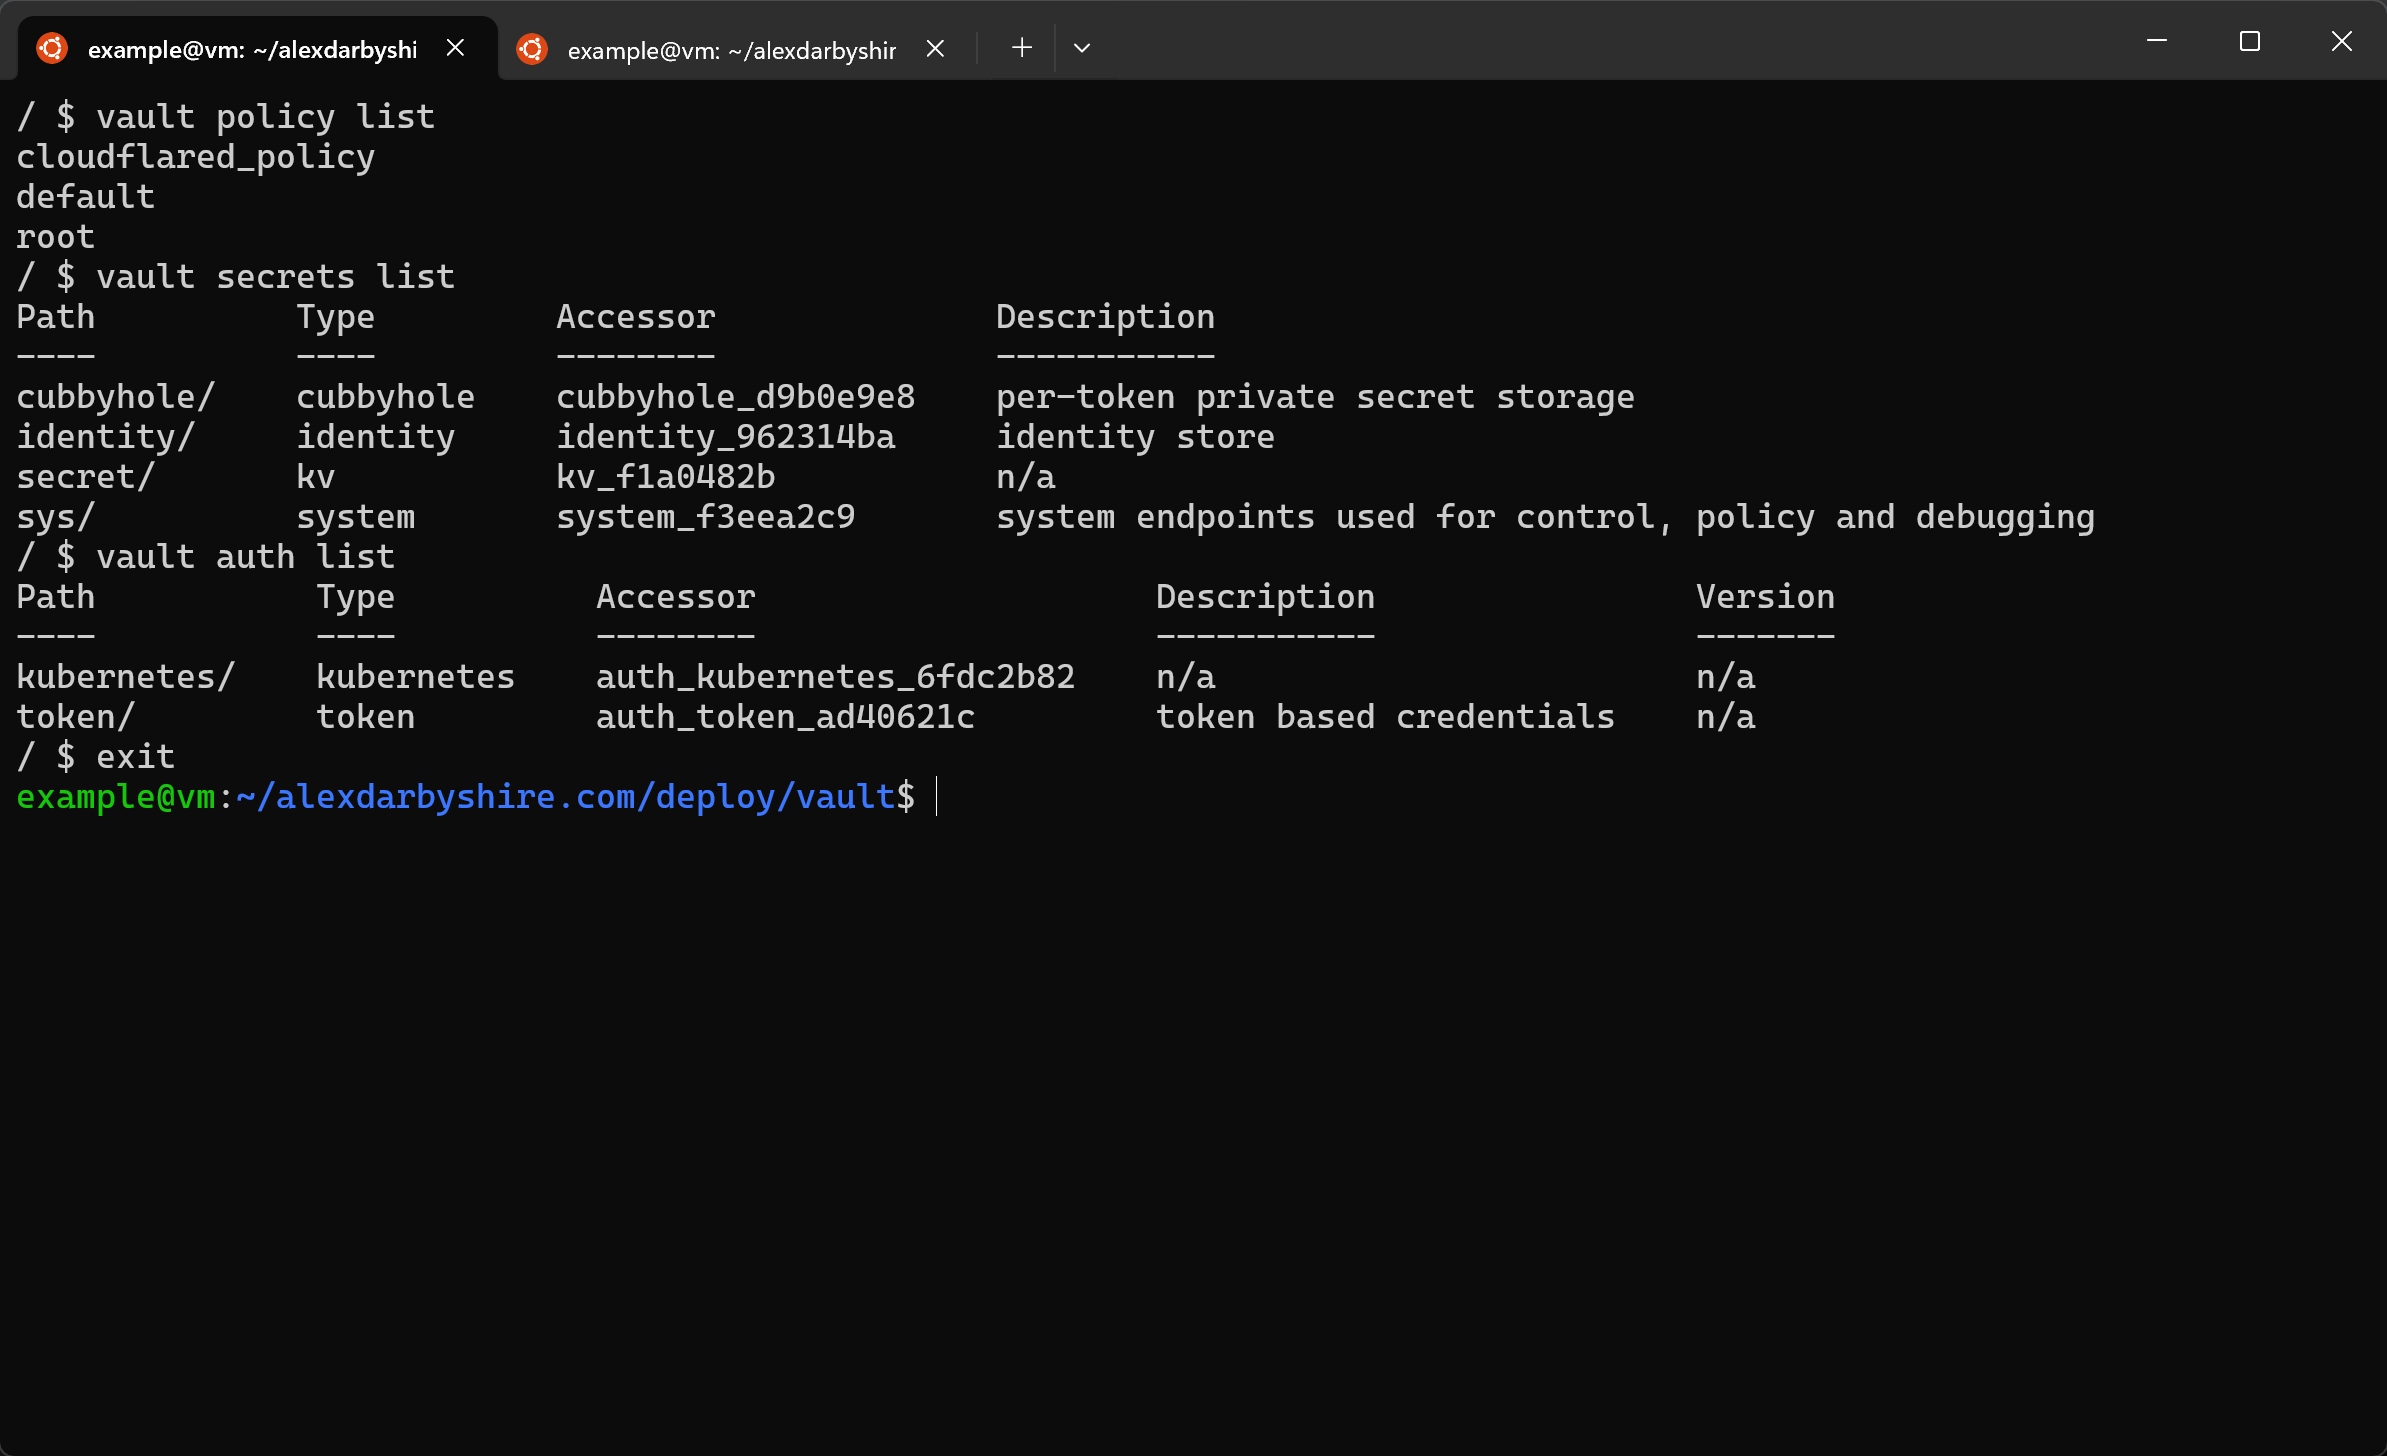The image size is (2387, 1456).
Task: Open a new tab with the plus button
Action: [1021, 47]
